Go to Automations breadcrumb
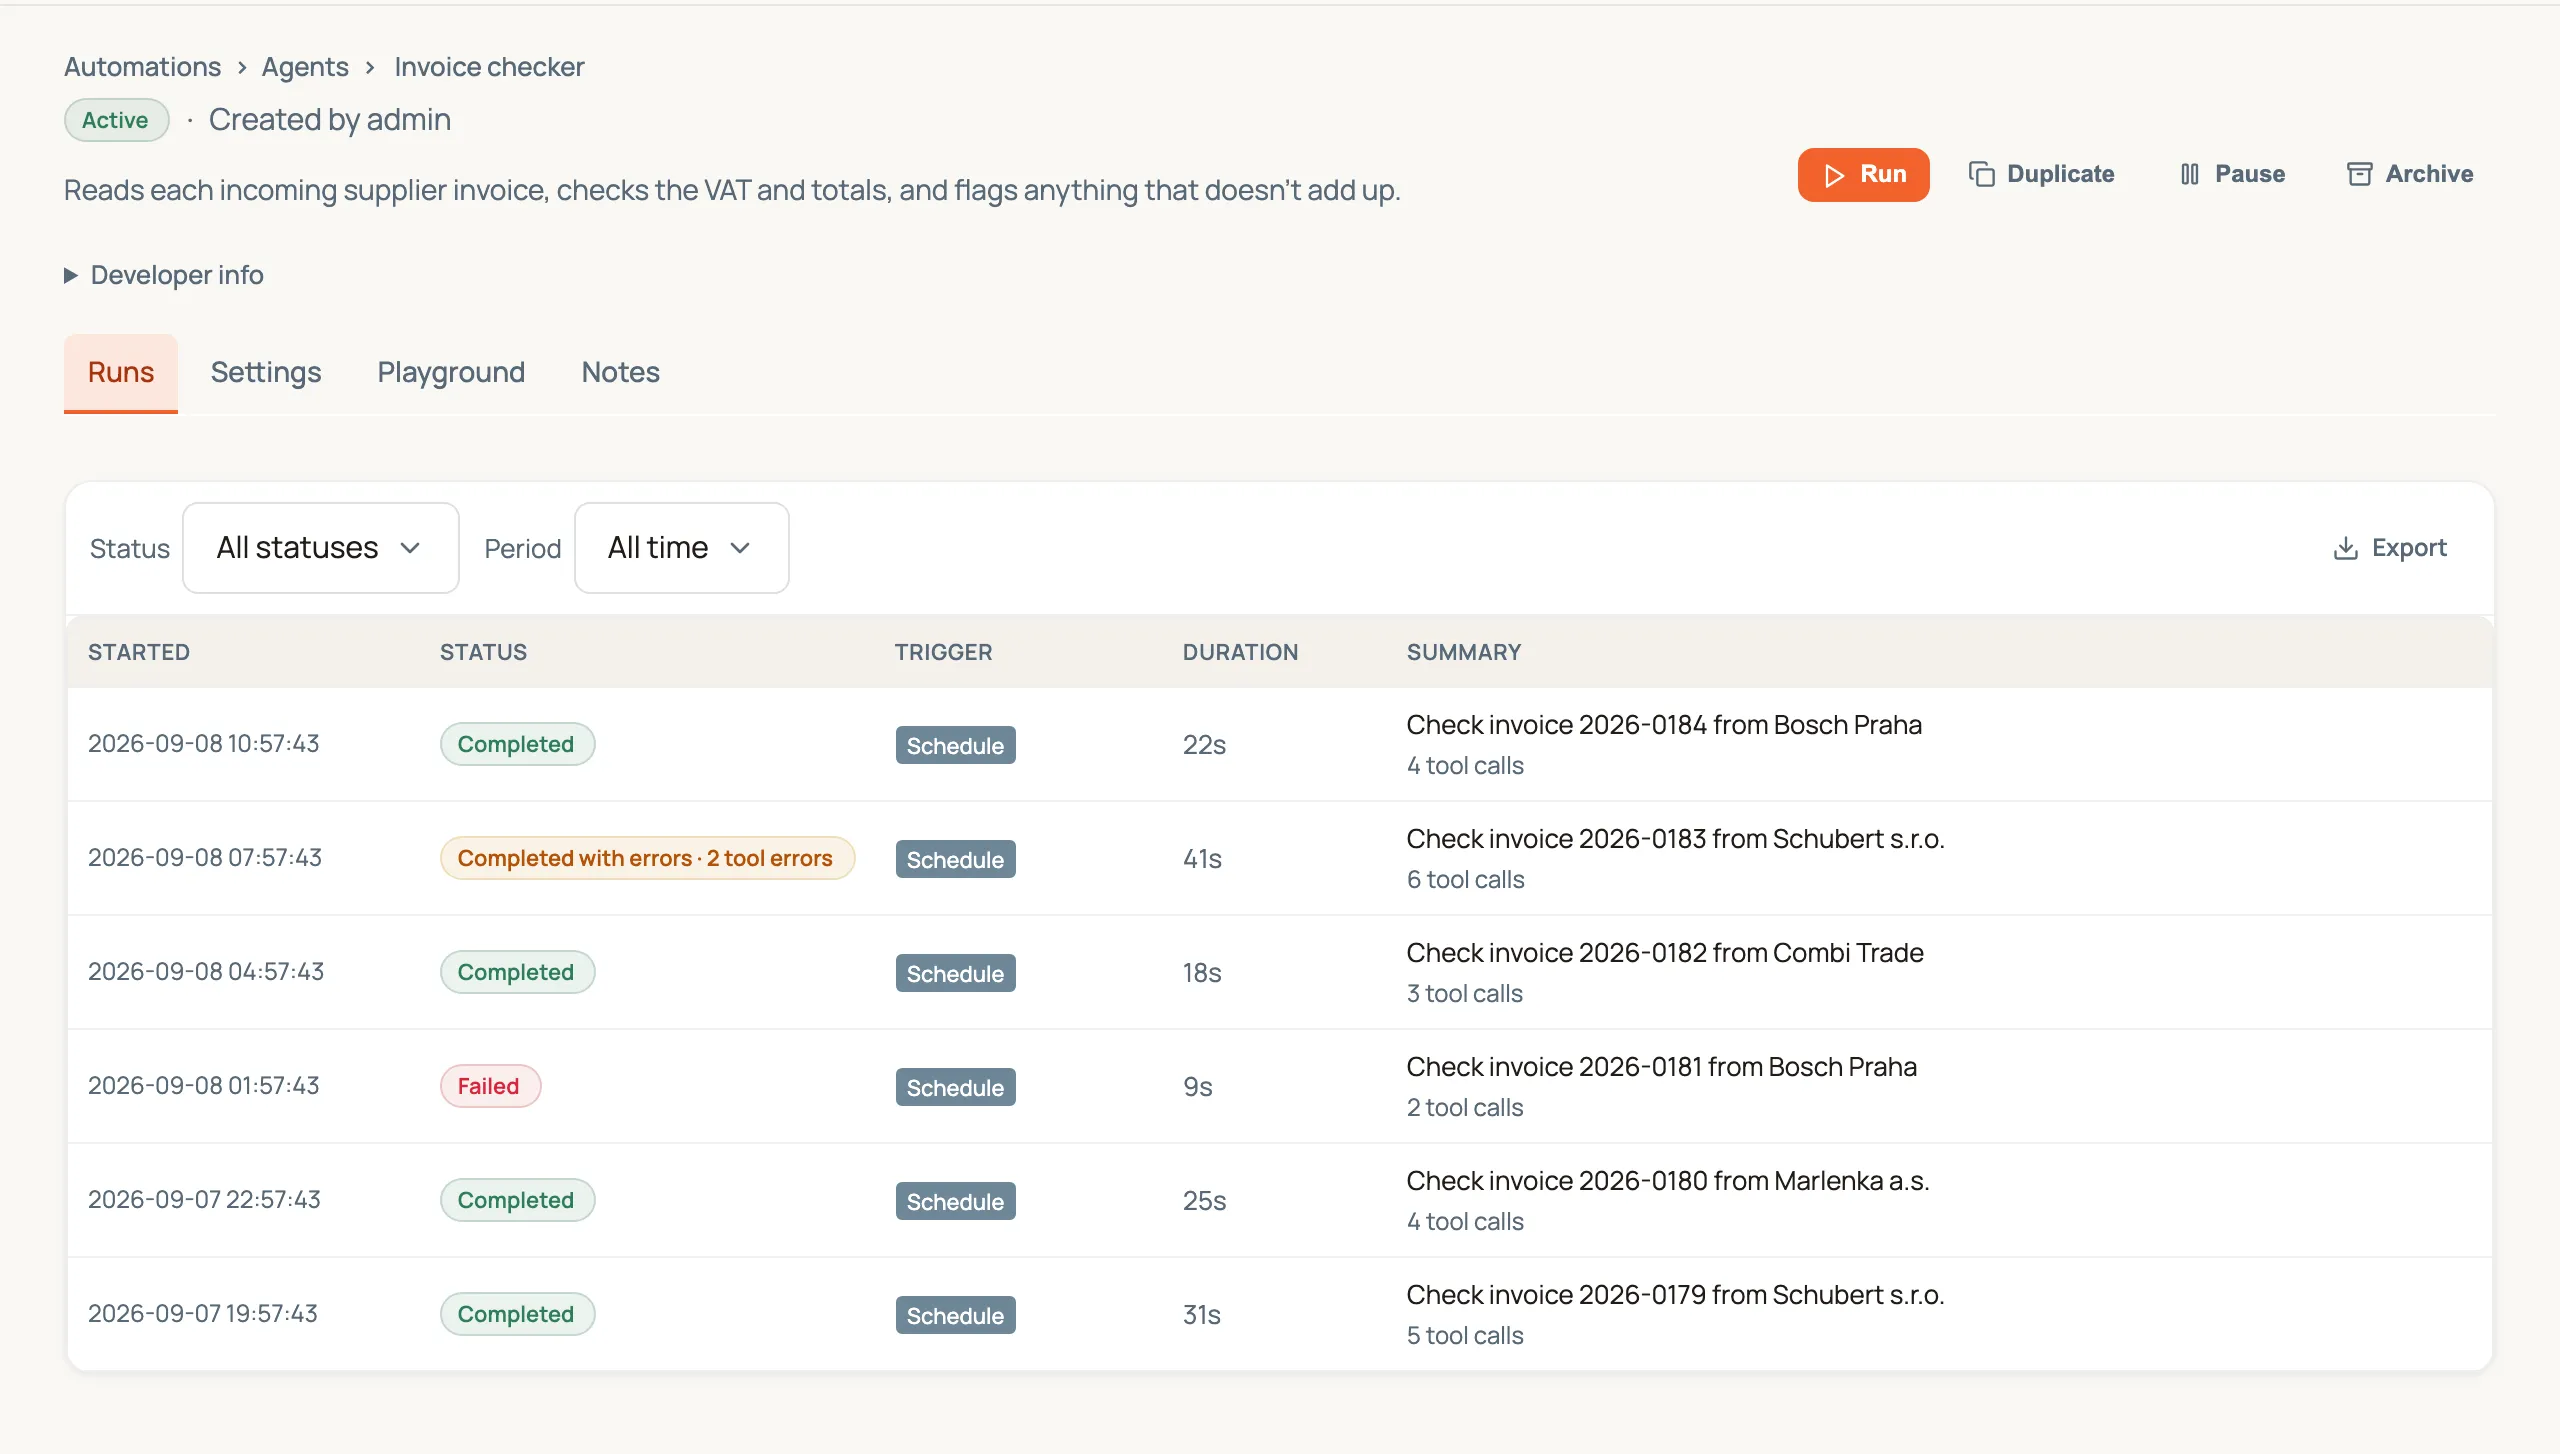Image resolution: width=2560 pixels, height=1454 pixels. click(x=143, y=67)
